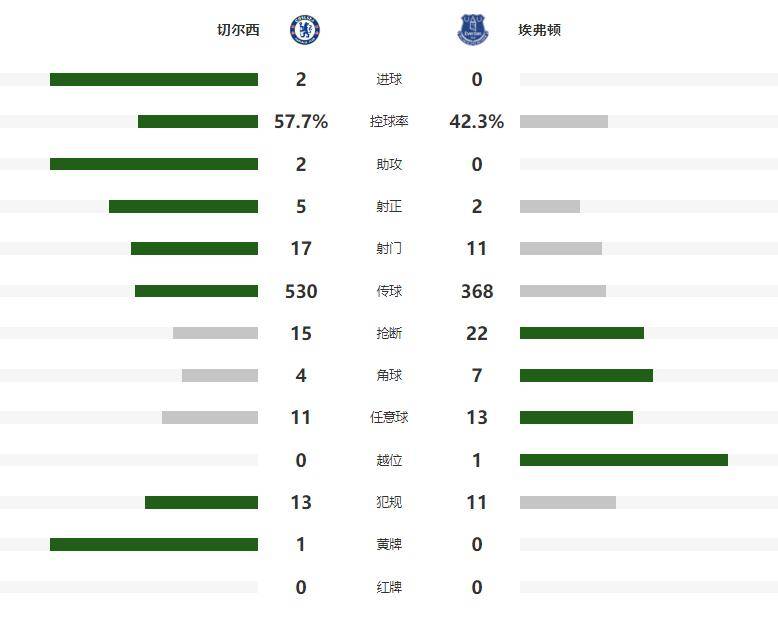Select the 埃弗顿 team name

point(540,30)
